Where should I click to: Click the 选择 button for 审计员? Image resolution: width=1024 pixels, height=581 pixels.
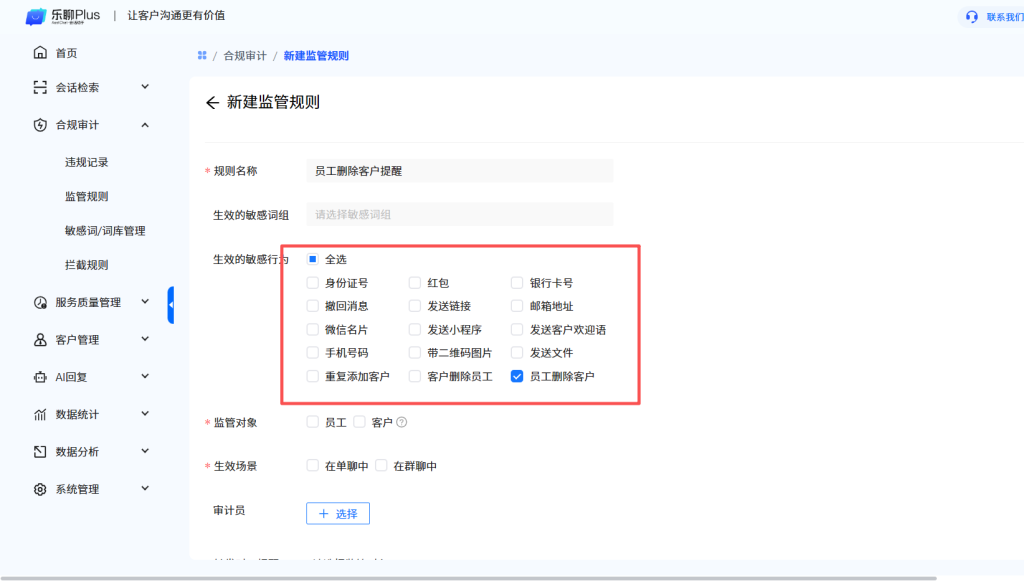338,513
